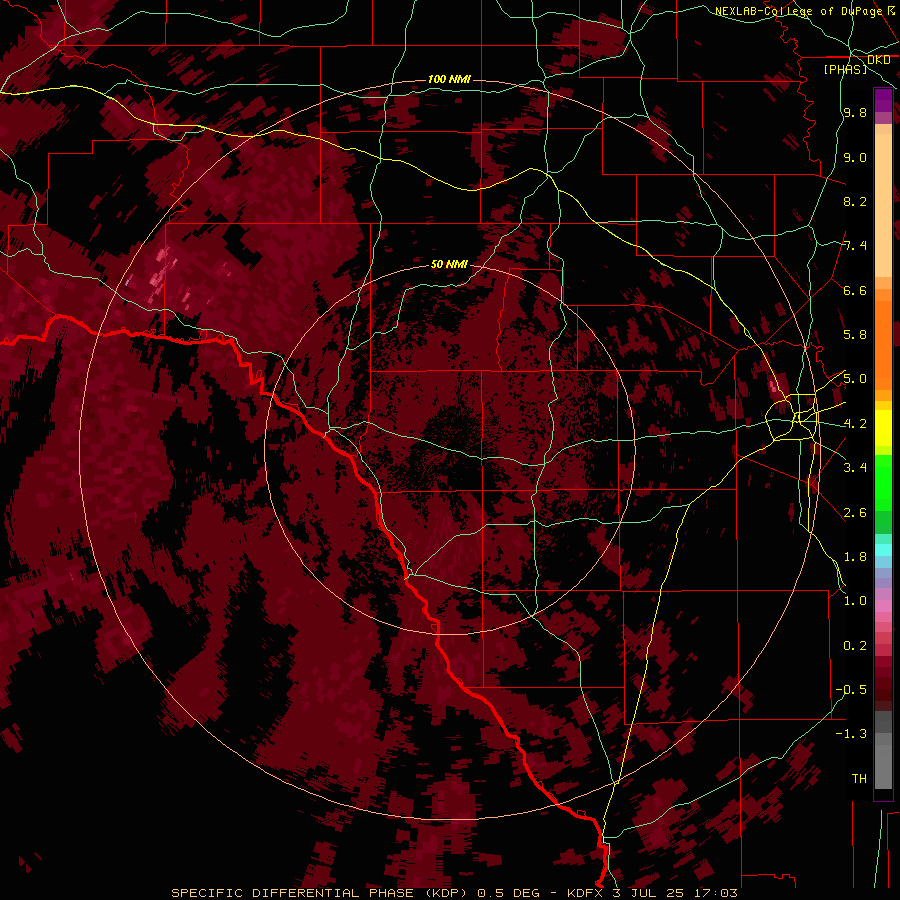Click the TH threshold label on scale

pyautogui.click(x=859, y=778)
